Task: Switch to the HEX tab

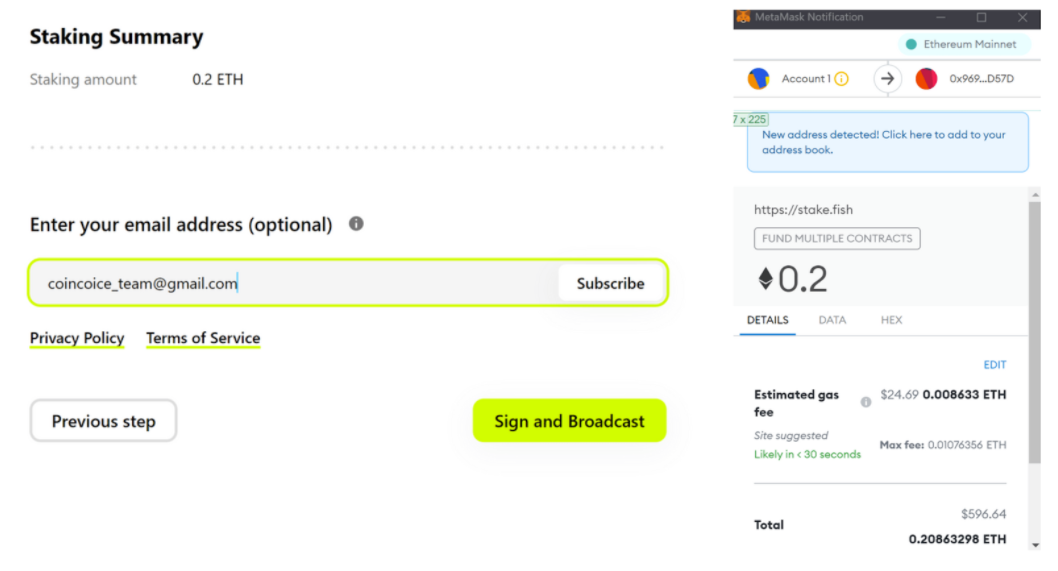Action: click(891, 320)
